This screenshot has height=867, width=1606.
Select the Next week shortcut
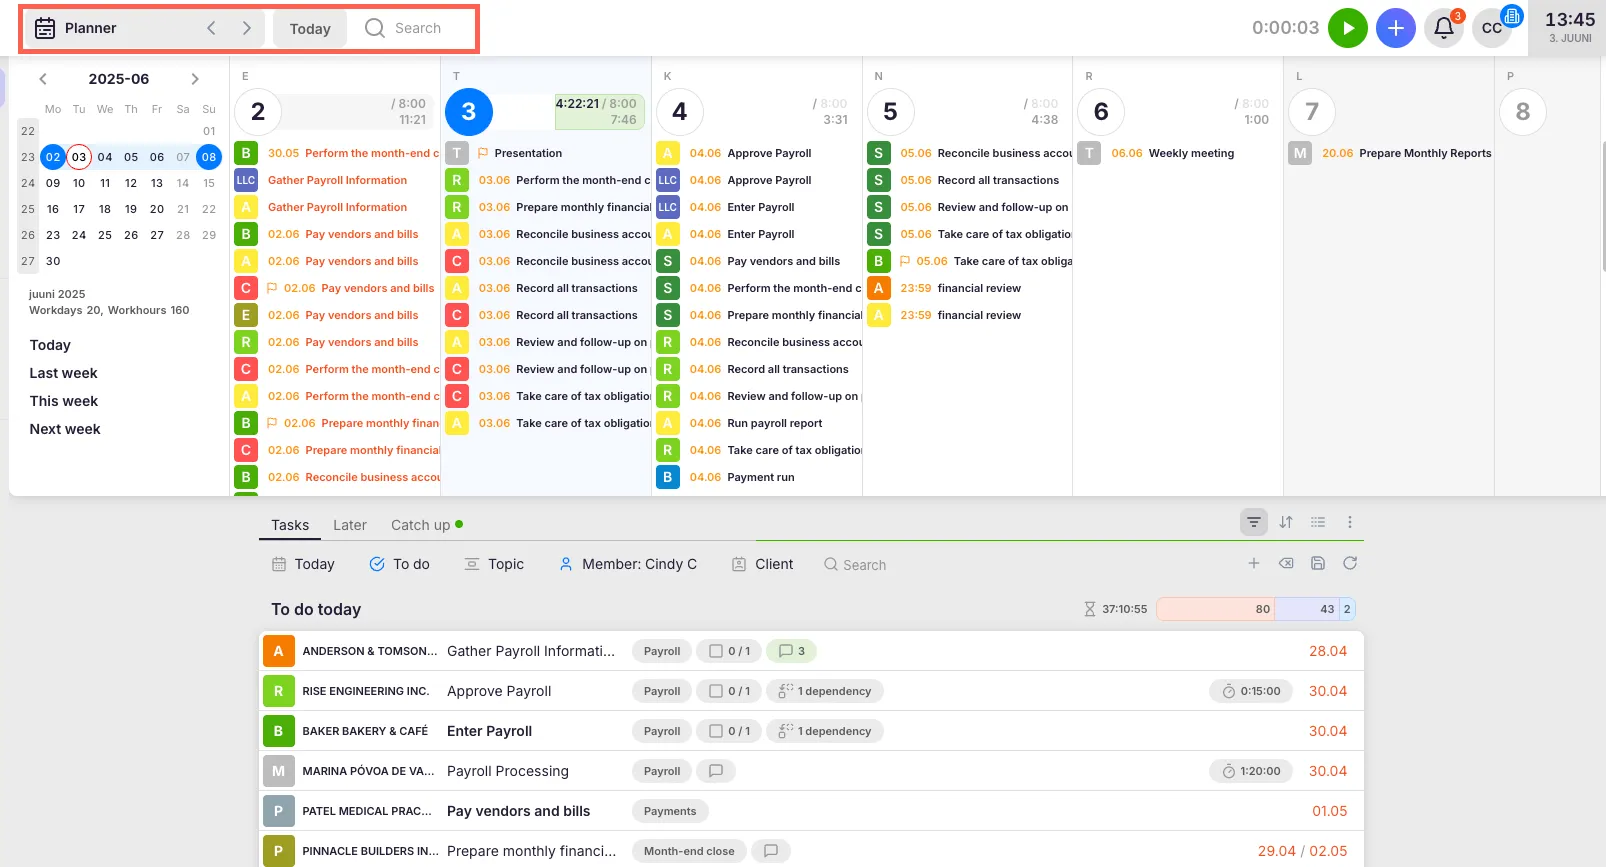coord(65,429)
